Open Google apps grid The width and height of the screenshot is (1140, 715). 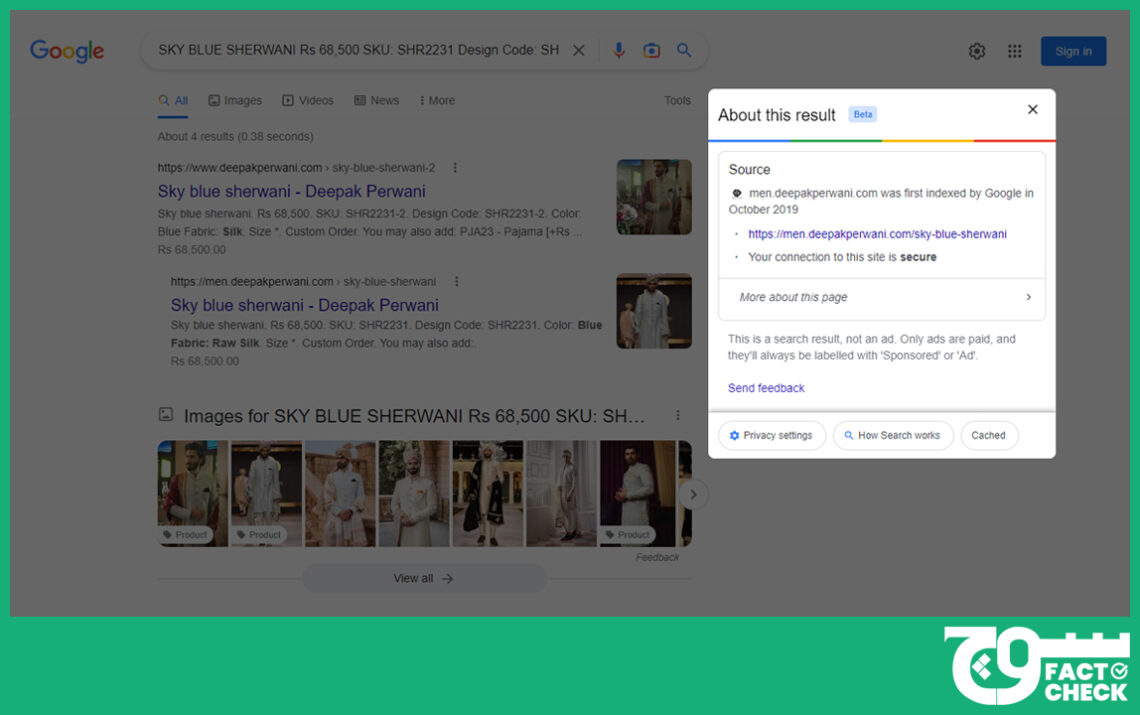[x=1014, y=51]
